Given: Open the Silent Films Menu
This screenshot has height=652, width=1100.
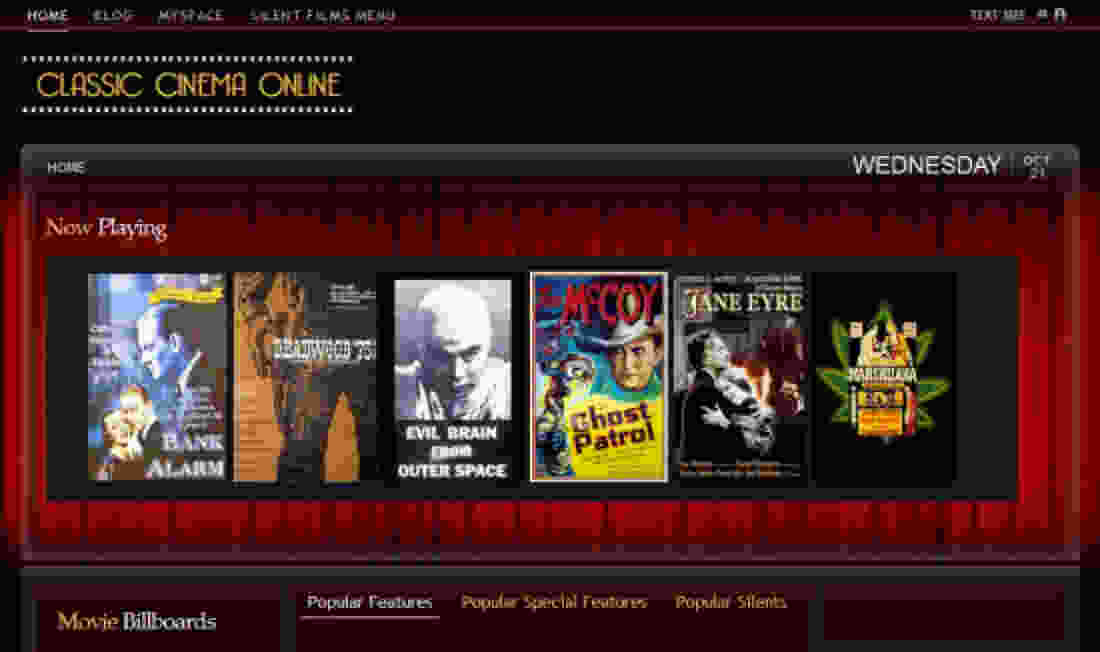Looking at the screenshot, I should point(322,15).
